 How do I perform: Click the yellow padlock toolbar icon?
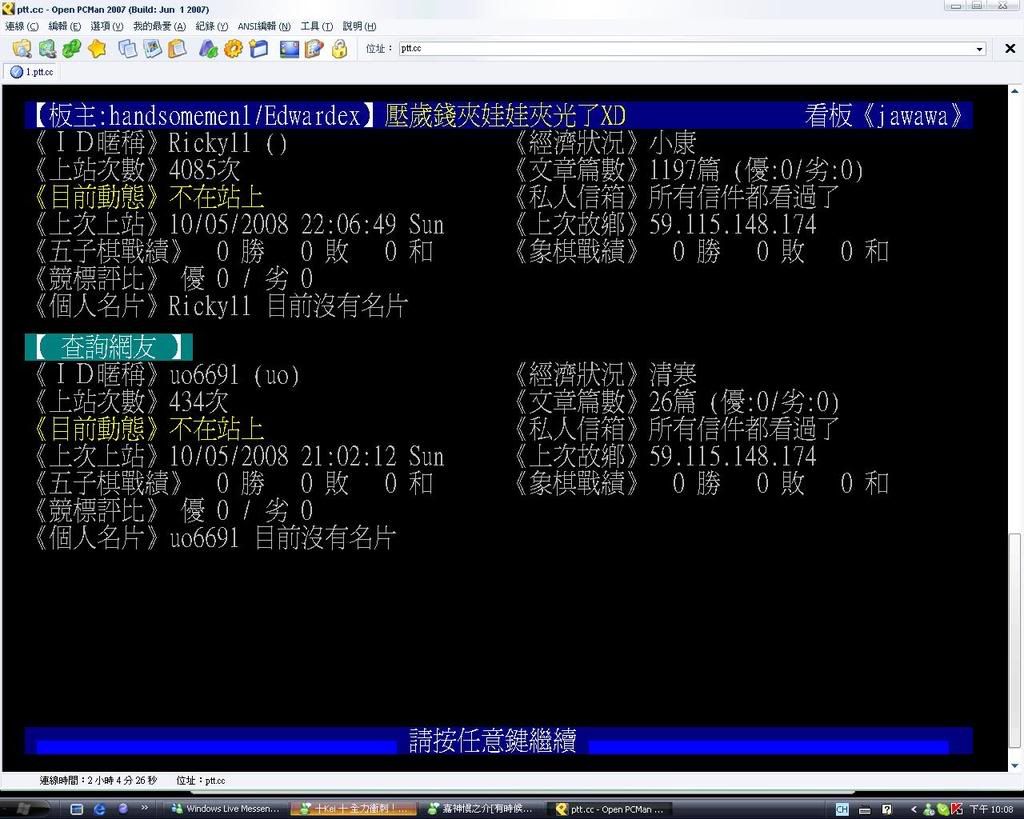coord(339,48)
